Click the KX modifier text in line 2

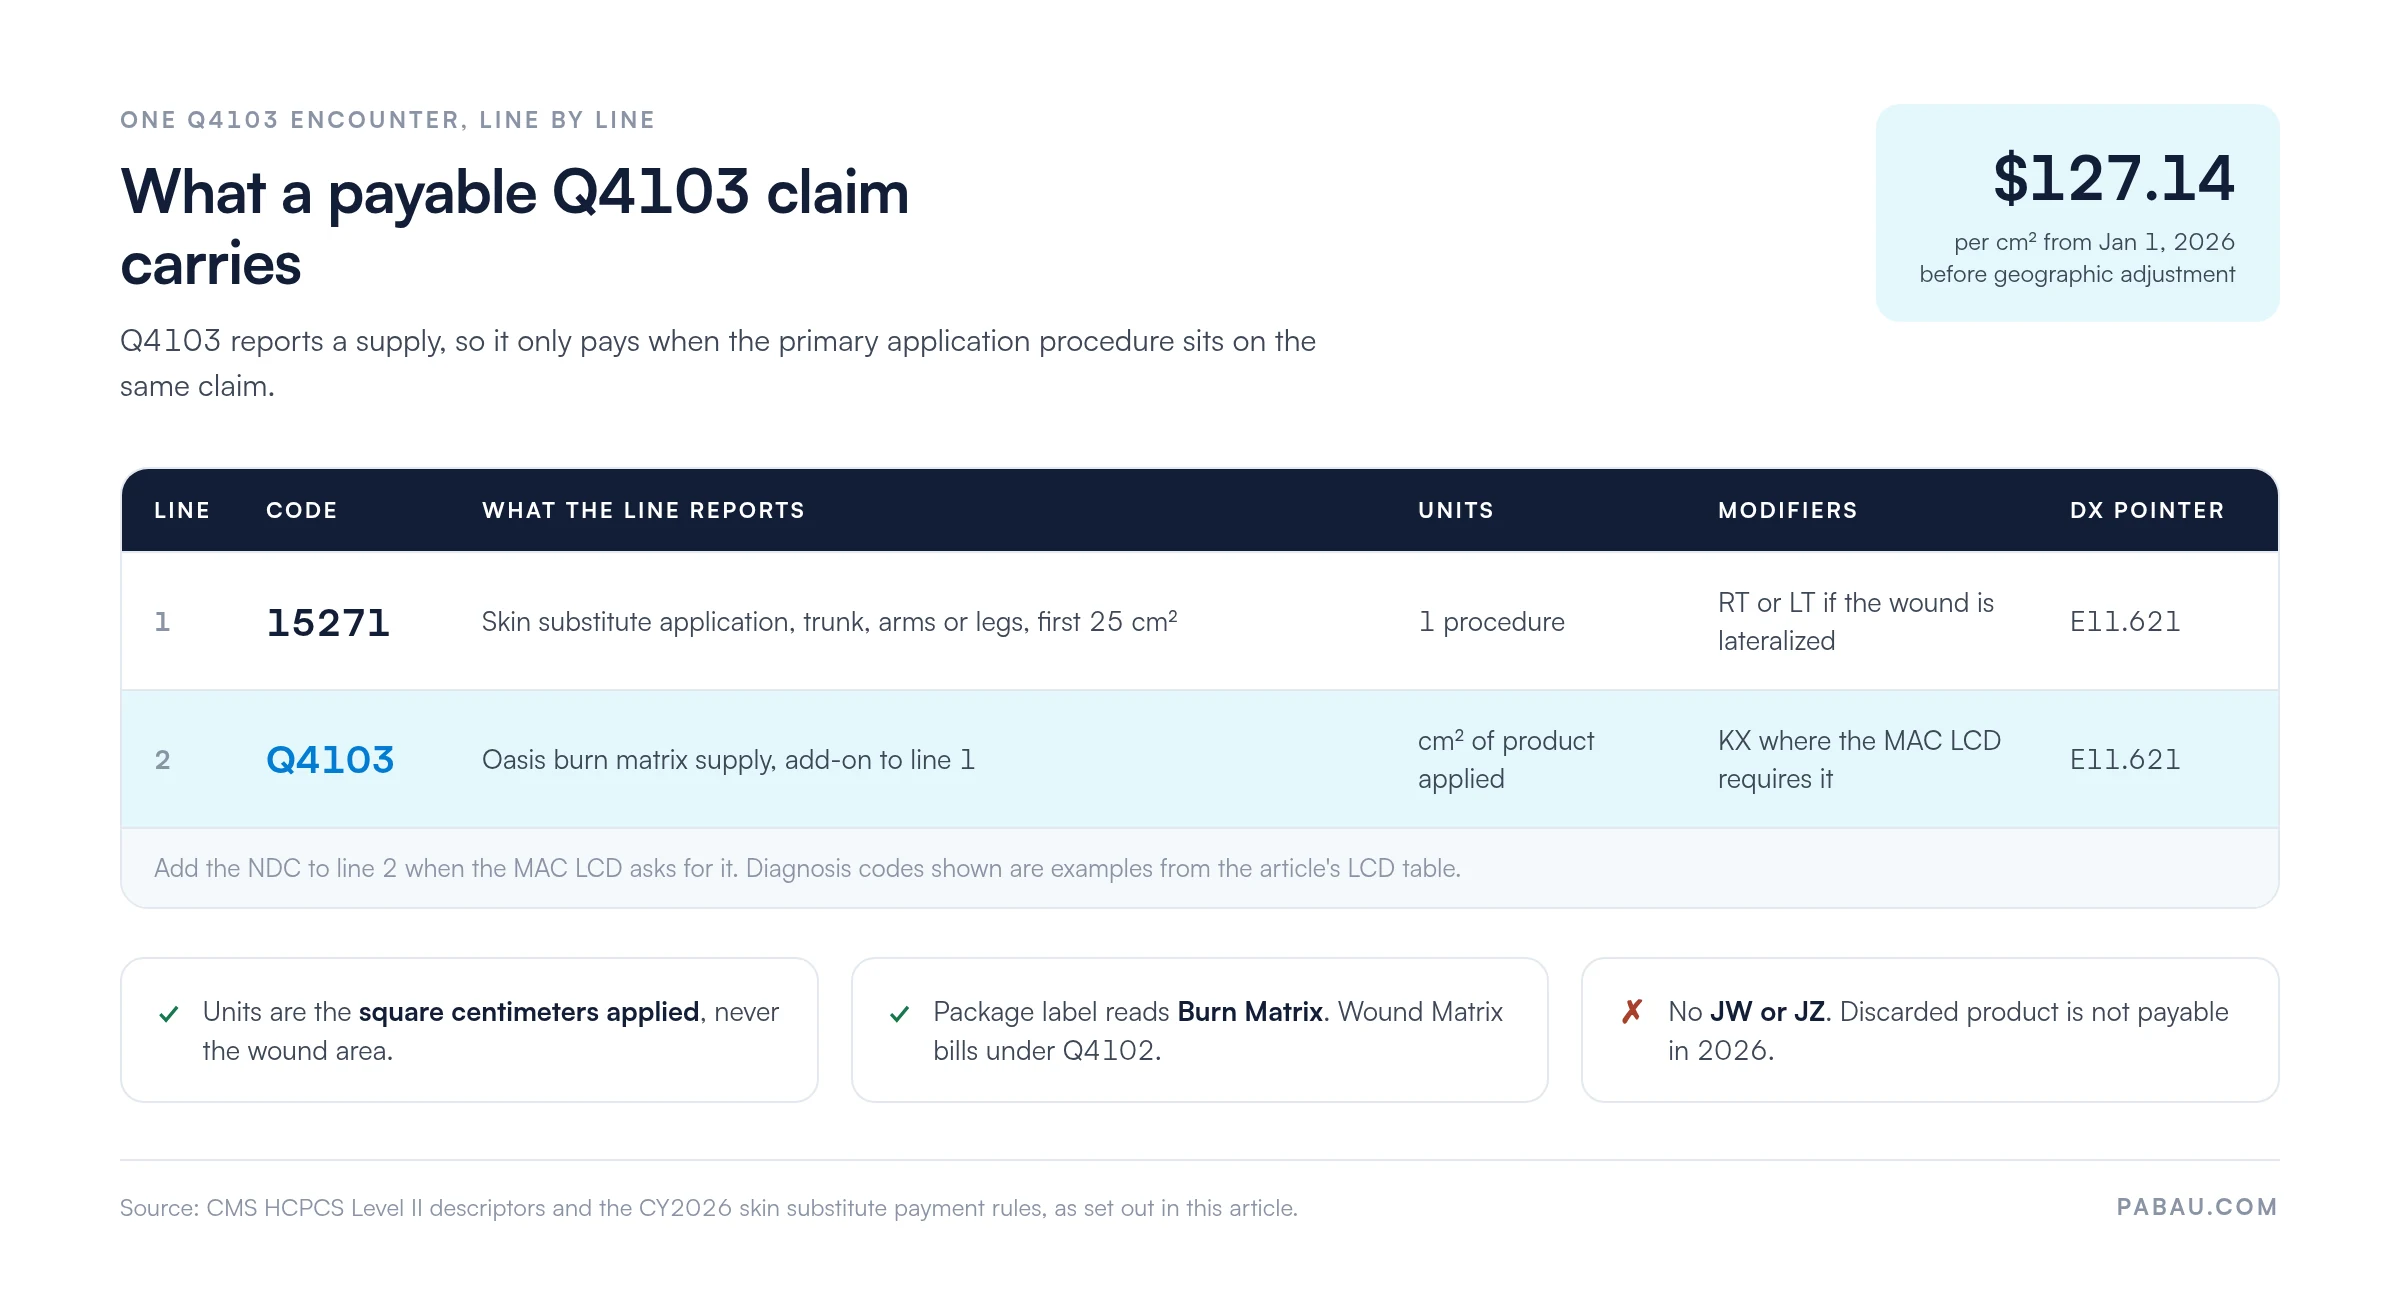click(1859, 760)
